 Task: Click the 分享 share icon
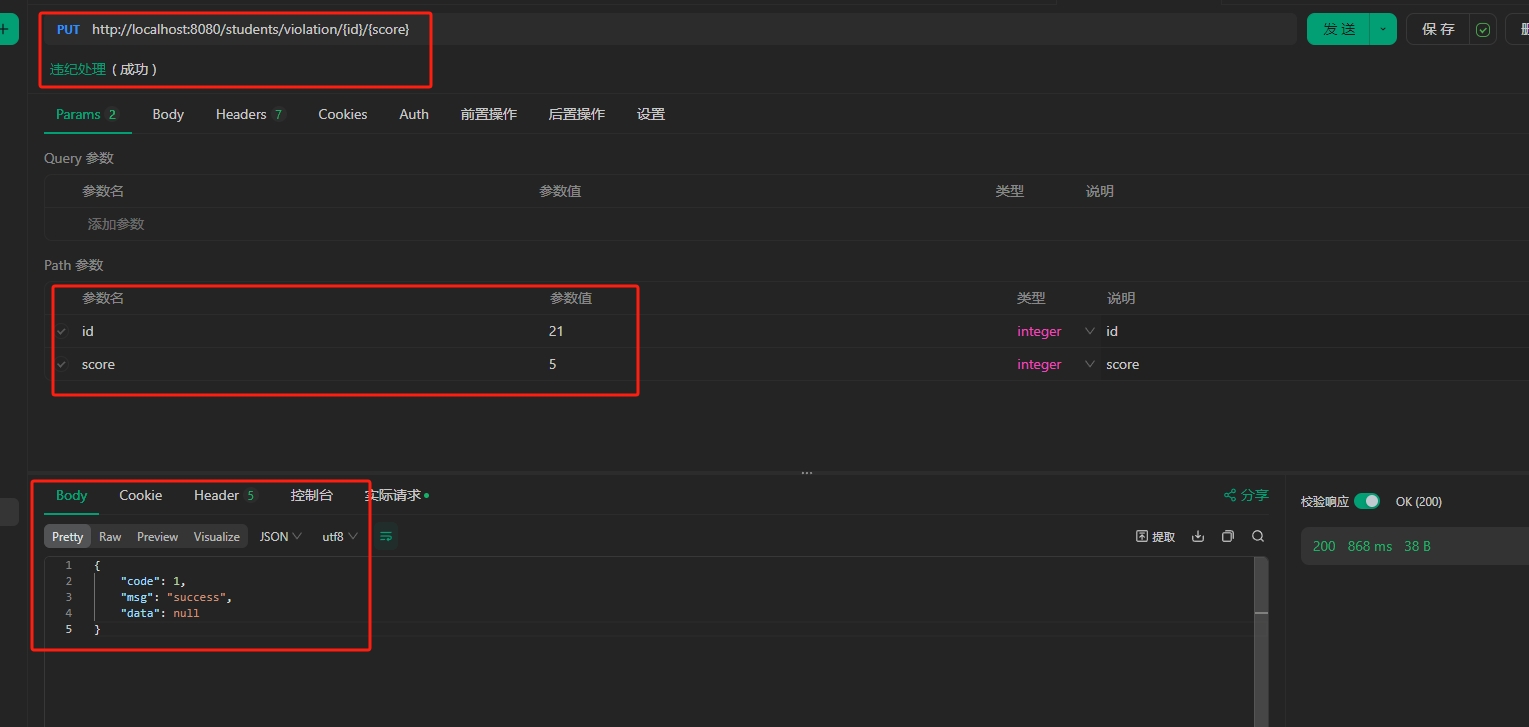pyautogui.click(x=1246, y=495)
